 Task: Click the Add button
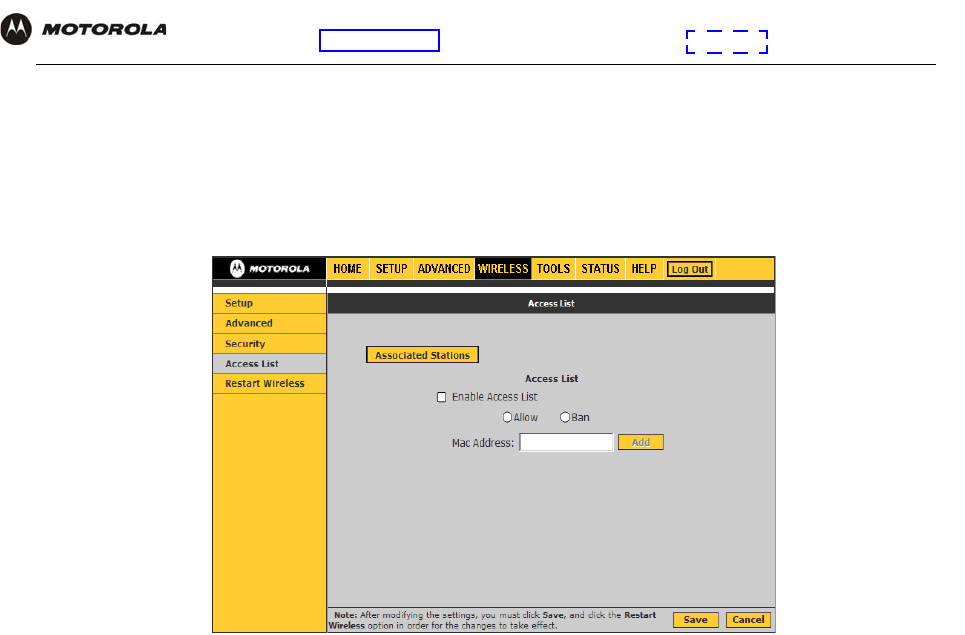click(x=641, y=442)
